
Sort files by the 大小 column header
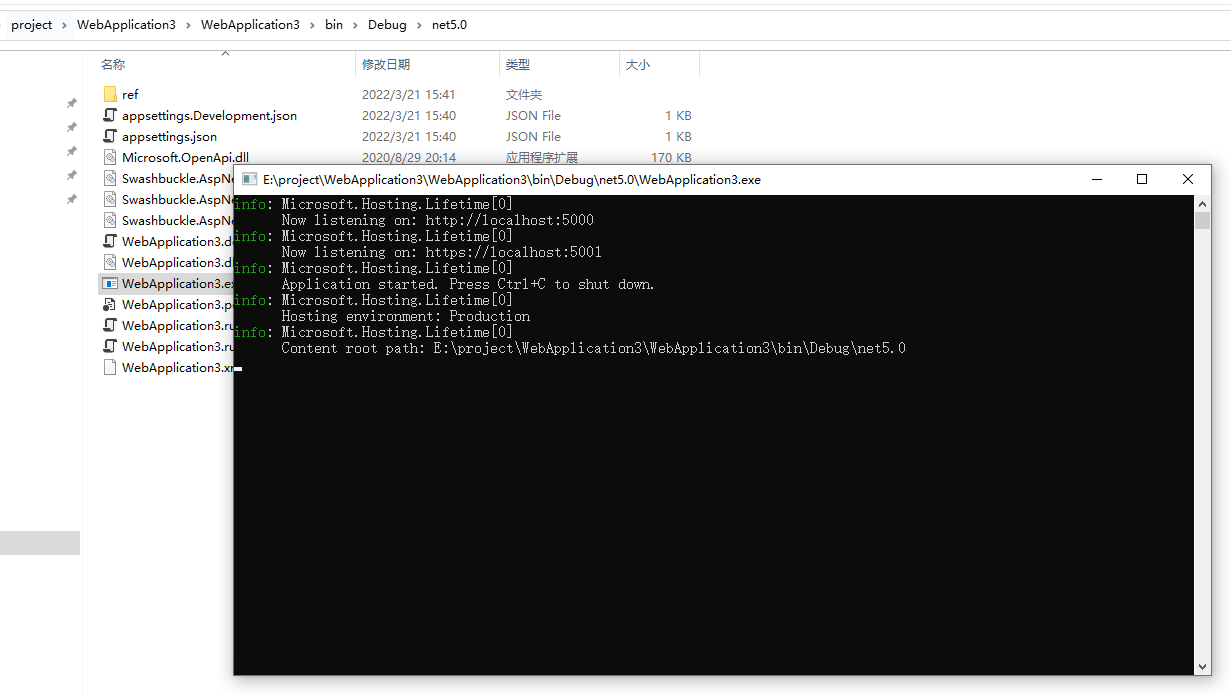[x=638, y=64]
